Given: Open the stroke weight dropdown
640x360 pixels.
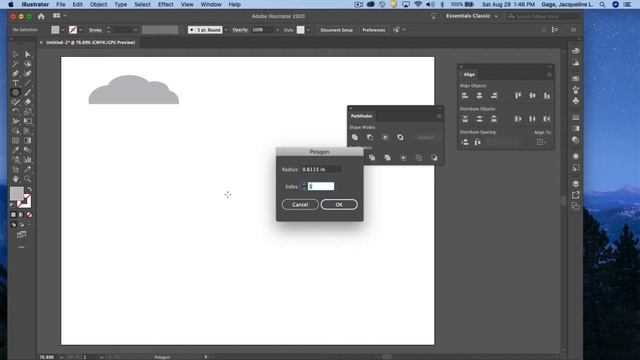Looking at the screenshot, I should 136,30.
